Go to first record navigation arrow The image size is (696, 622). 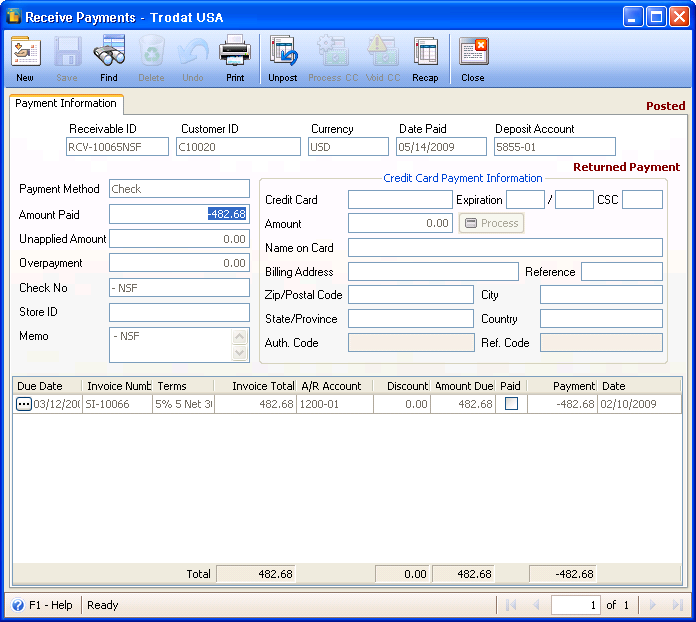click(511, 605)
